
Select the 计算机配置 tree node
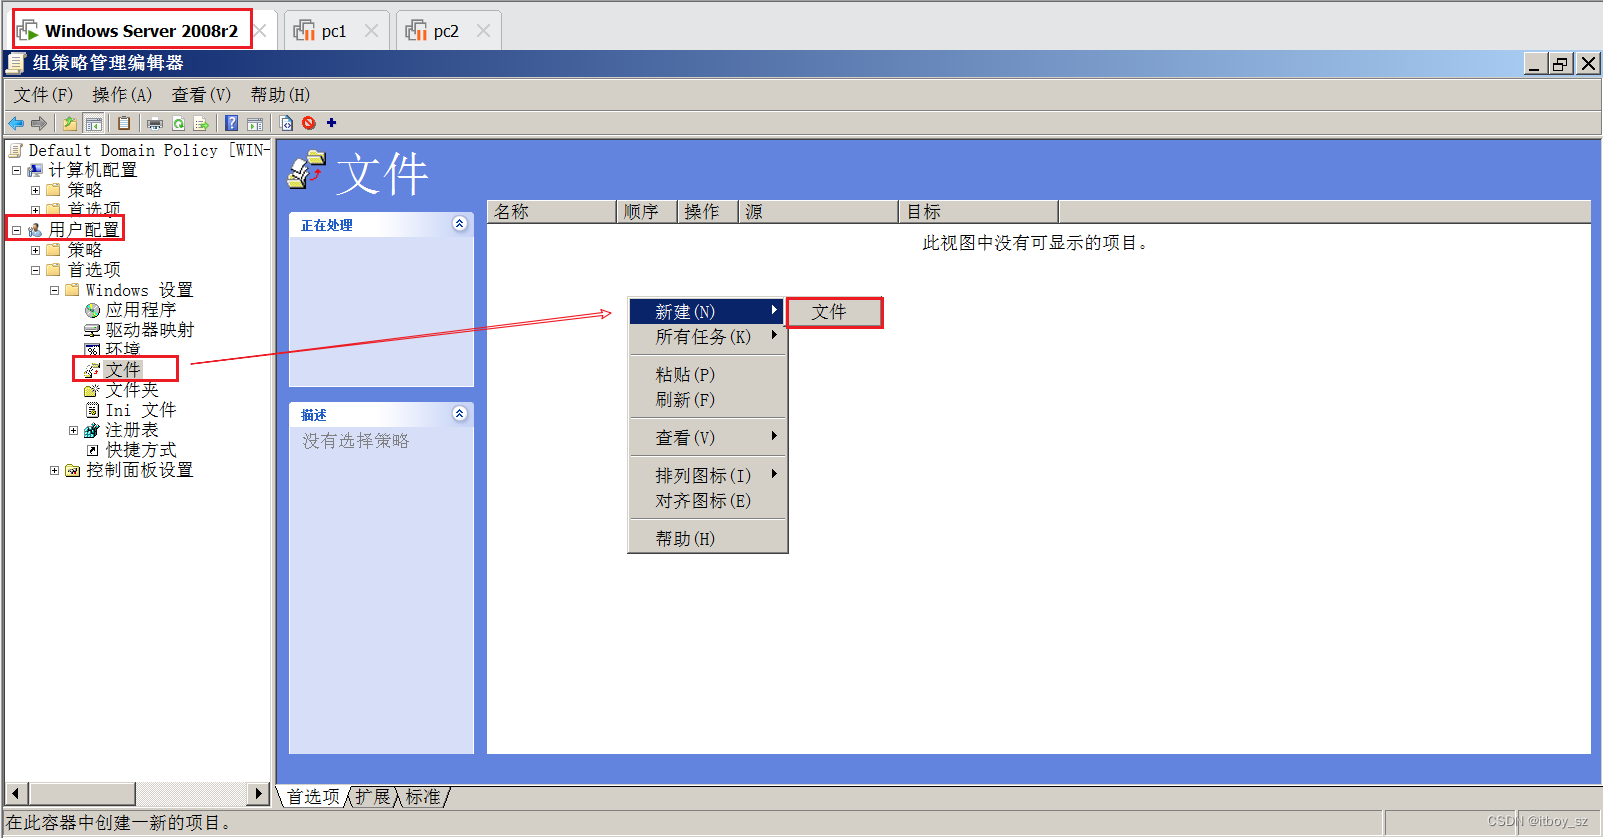pos(93,170)
